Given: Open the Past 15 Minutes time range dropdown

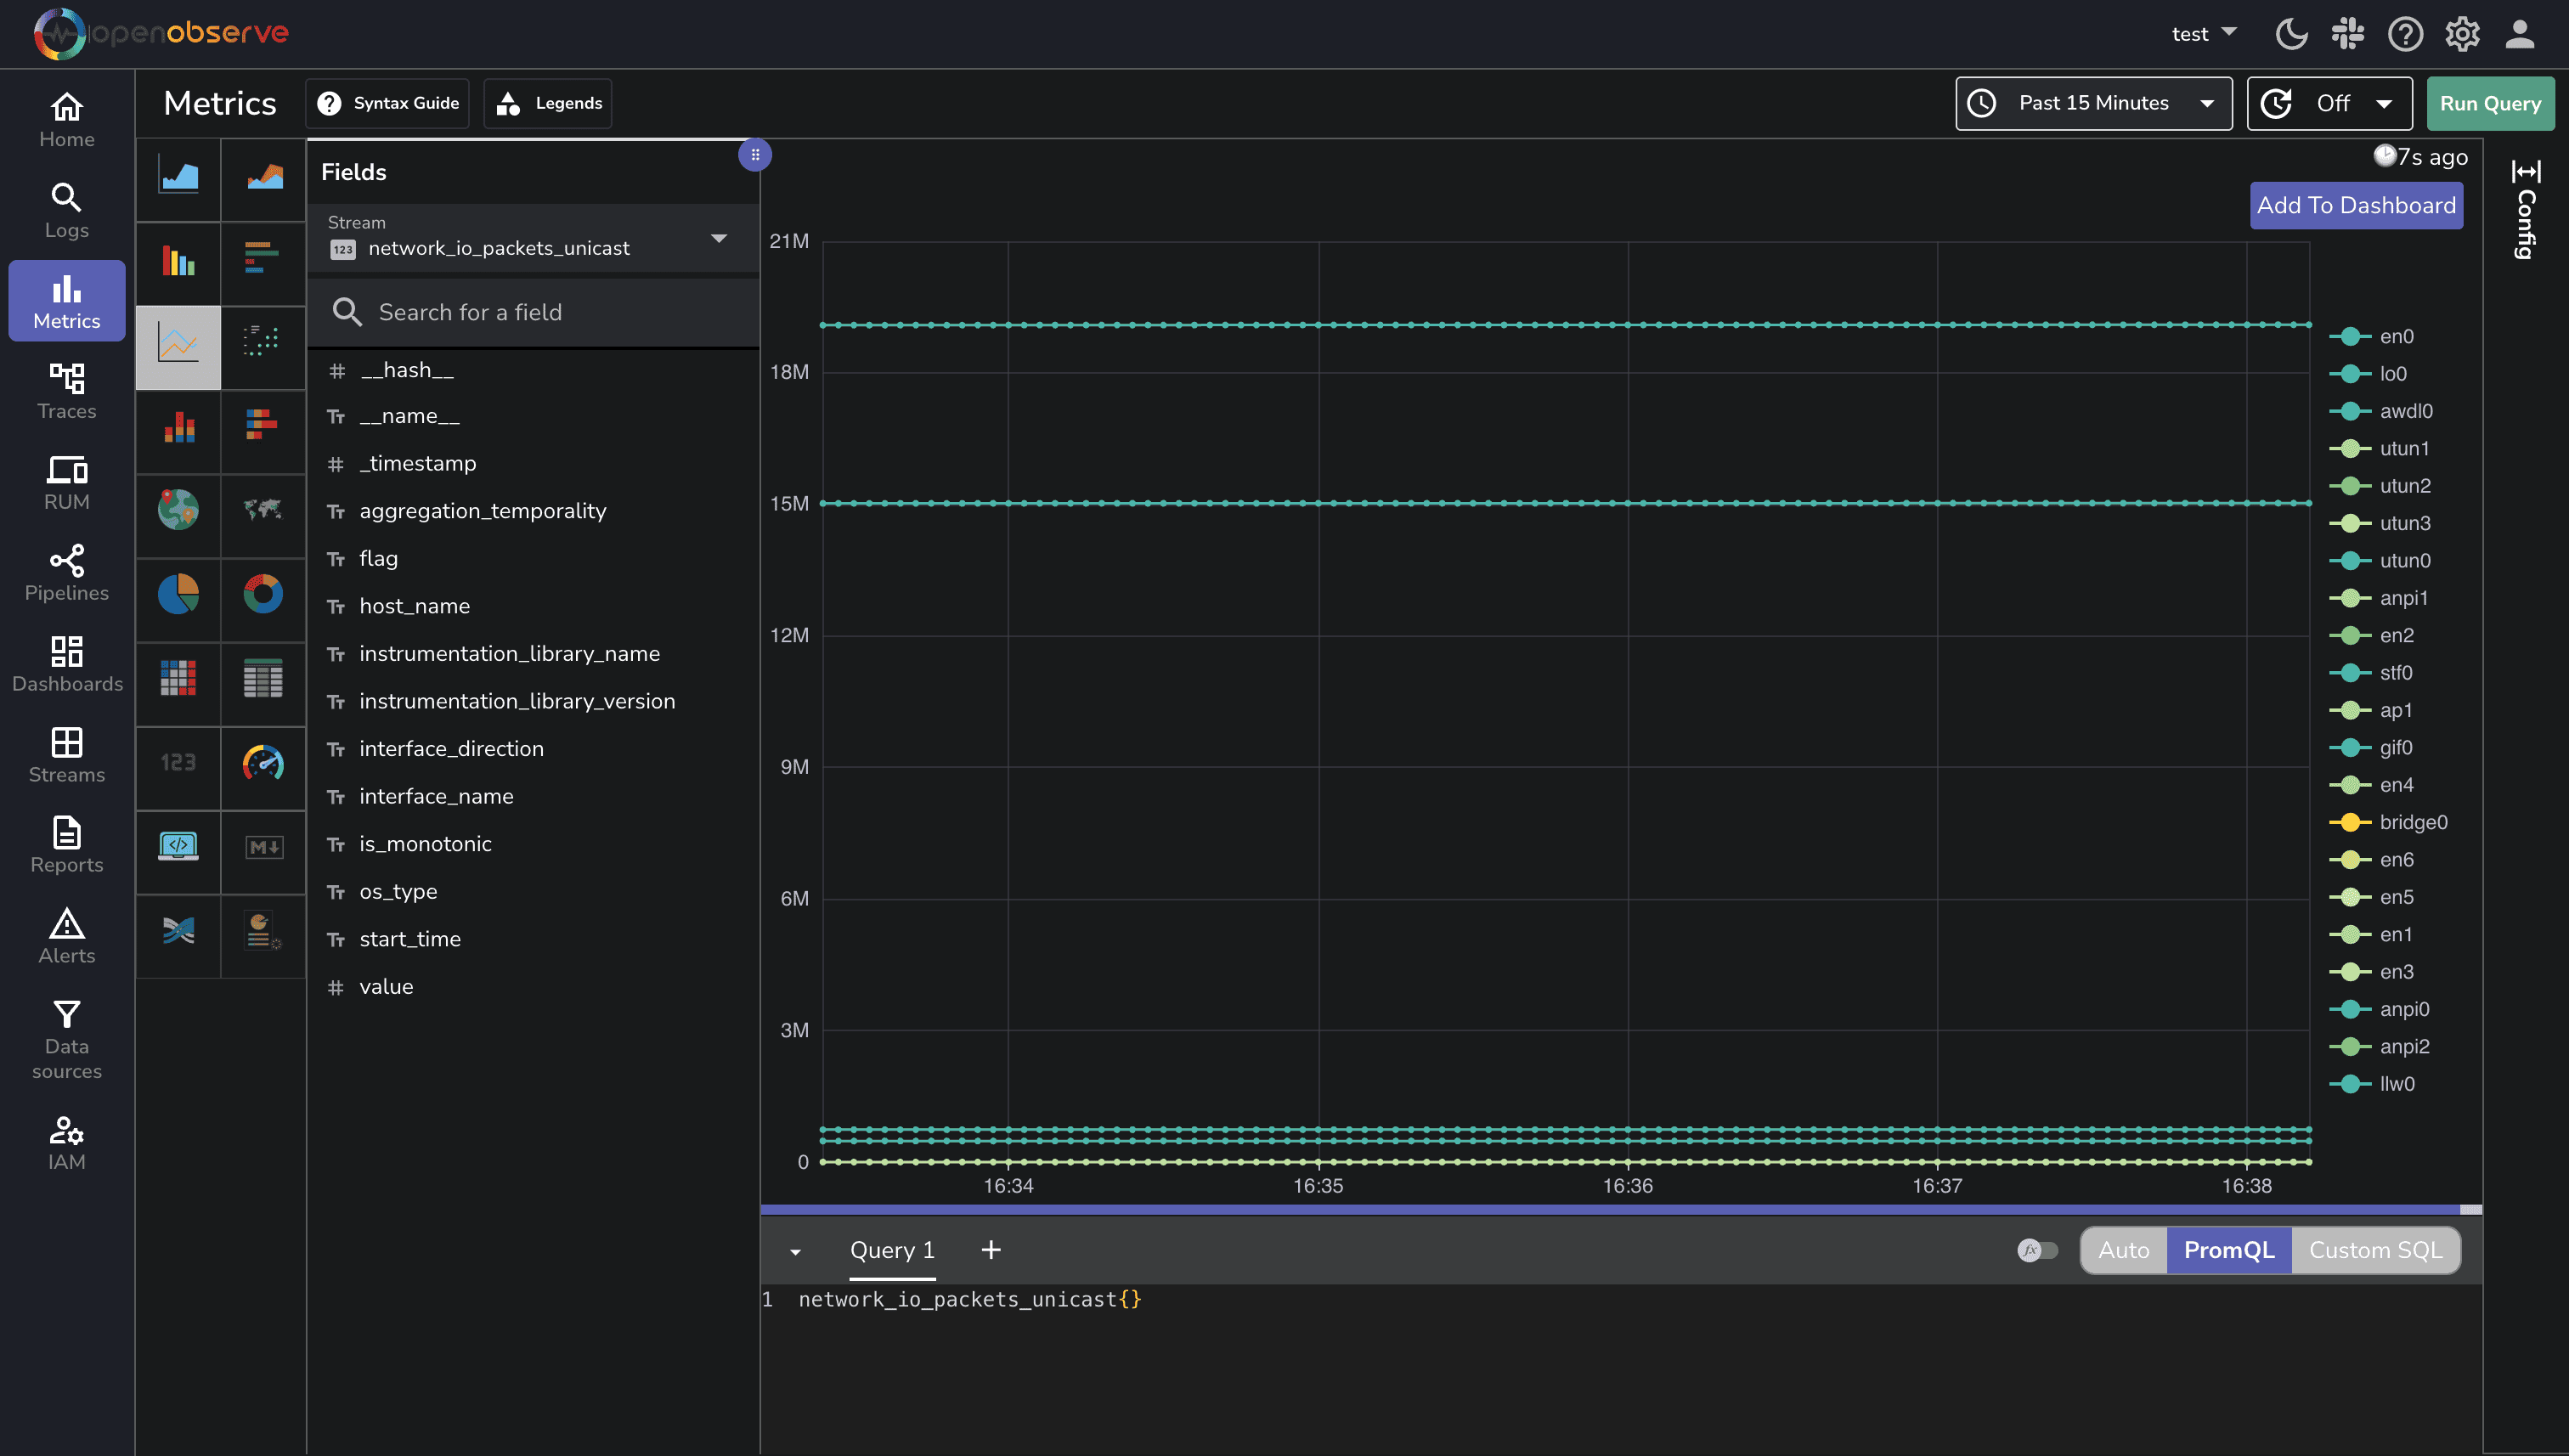Looking at the screenshot, I should 2094,102.
